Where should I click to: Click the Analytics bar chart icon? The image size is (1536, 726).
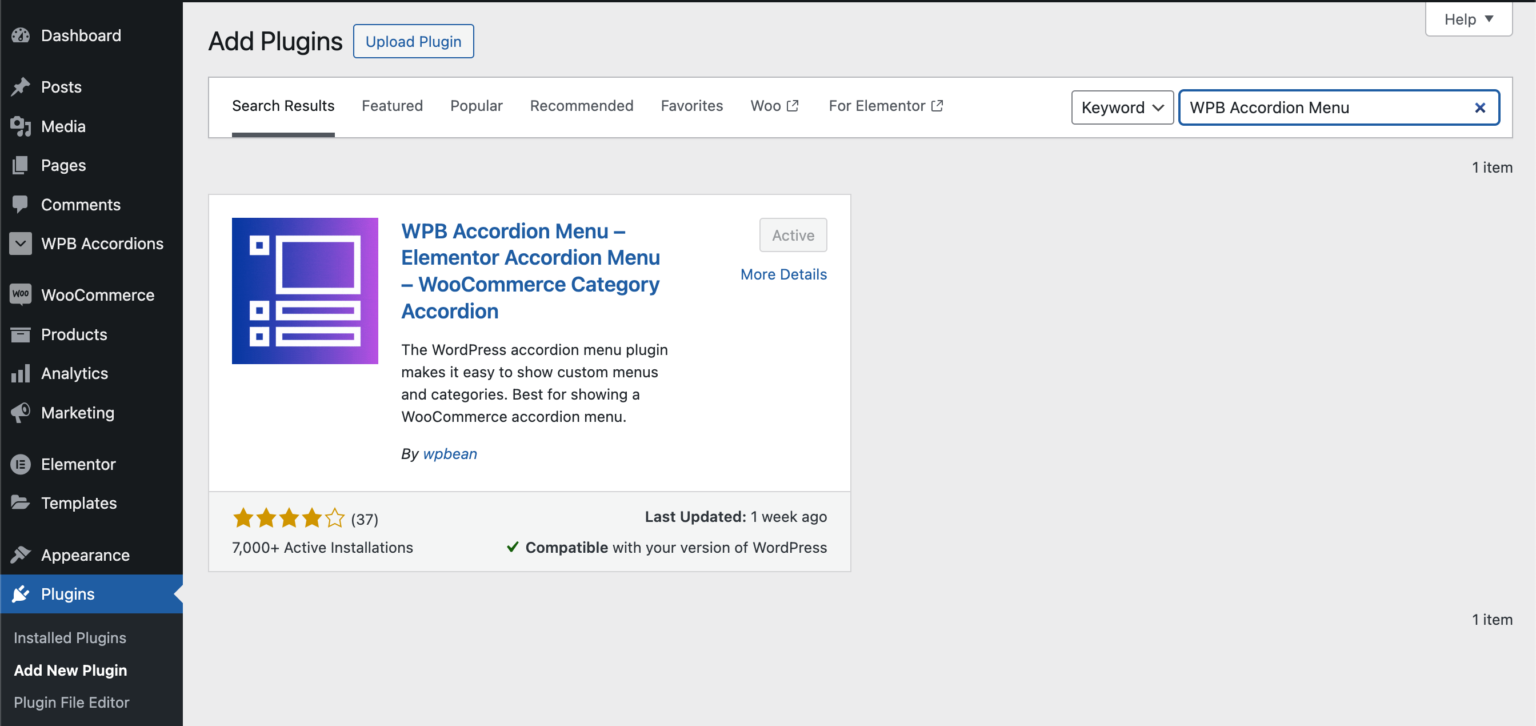[x=22, y=373]
